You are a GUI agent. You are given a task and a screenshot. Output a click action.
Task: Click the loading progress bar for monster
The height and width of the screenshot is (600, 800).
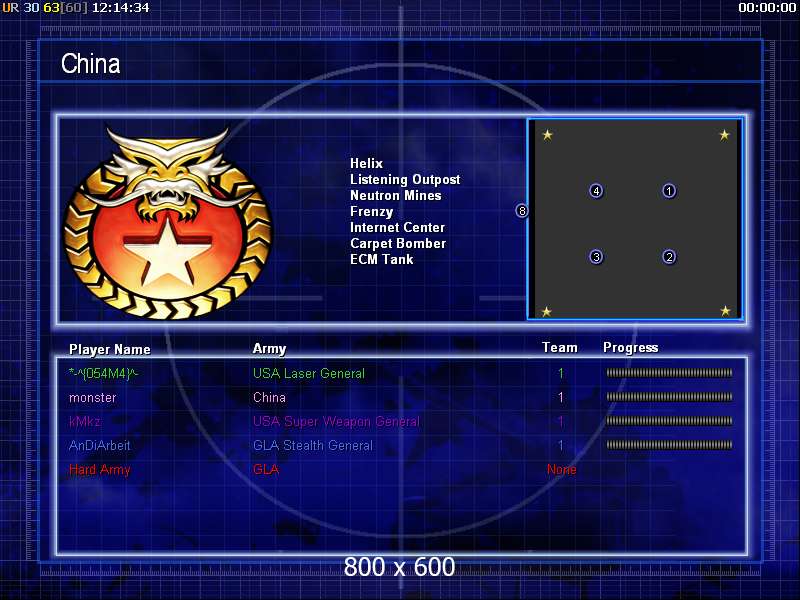pos(669,397)
